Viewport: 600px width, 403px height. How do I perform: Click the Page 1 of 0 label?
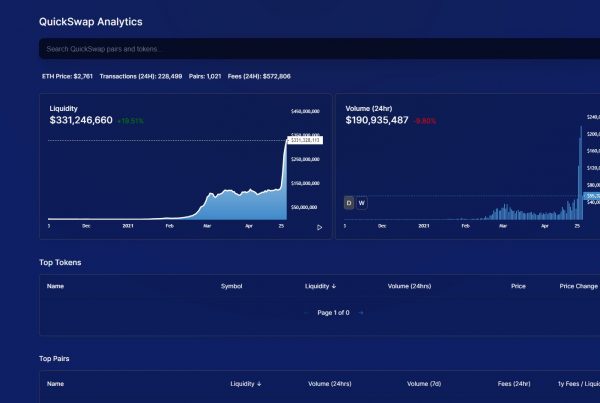[x=333, y=313]
